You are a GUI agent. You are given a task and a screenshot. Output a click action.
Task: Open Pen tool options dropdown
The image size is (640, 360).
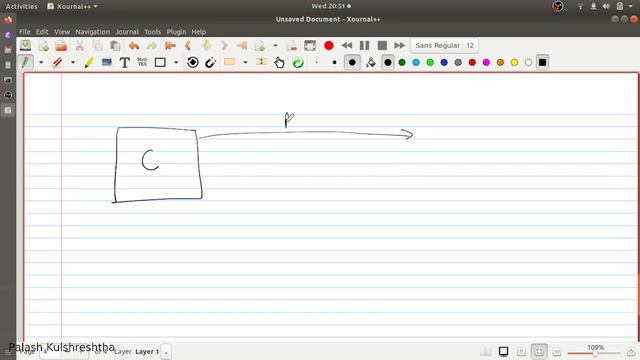click(41, 62)
